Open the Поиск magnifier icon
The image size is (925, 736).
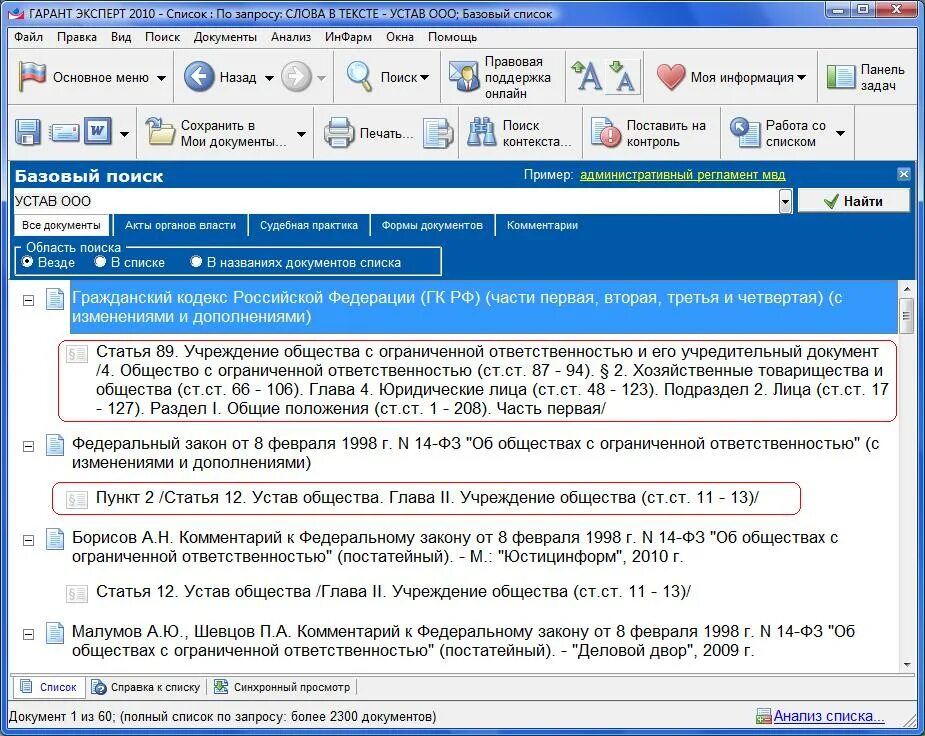tap(359, 77)
